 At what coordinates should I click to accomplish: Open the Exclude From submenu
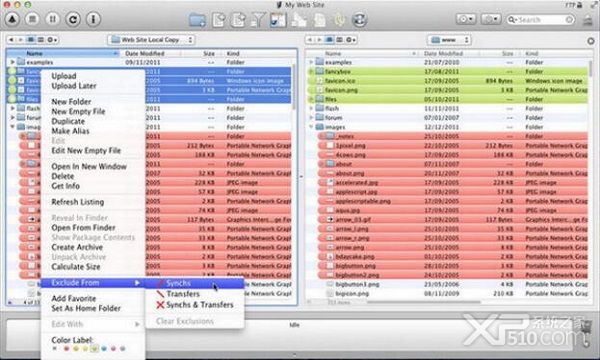(x=93, y=283)
